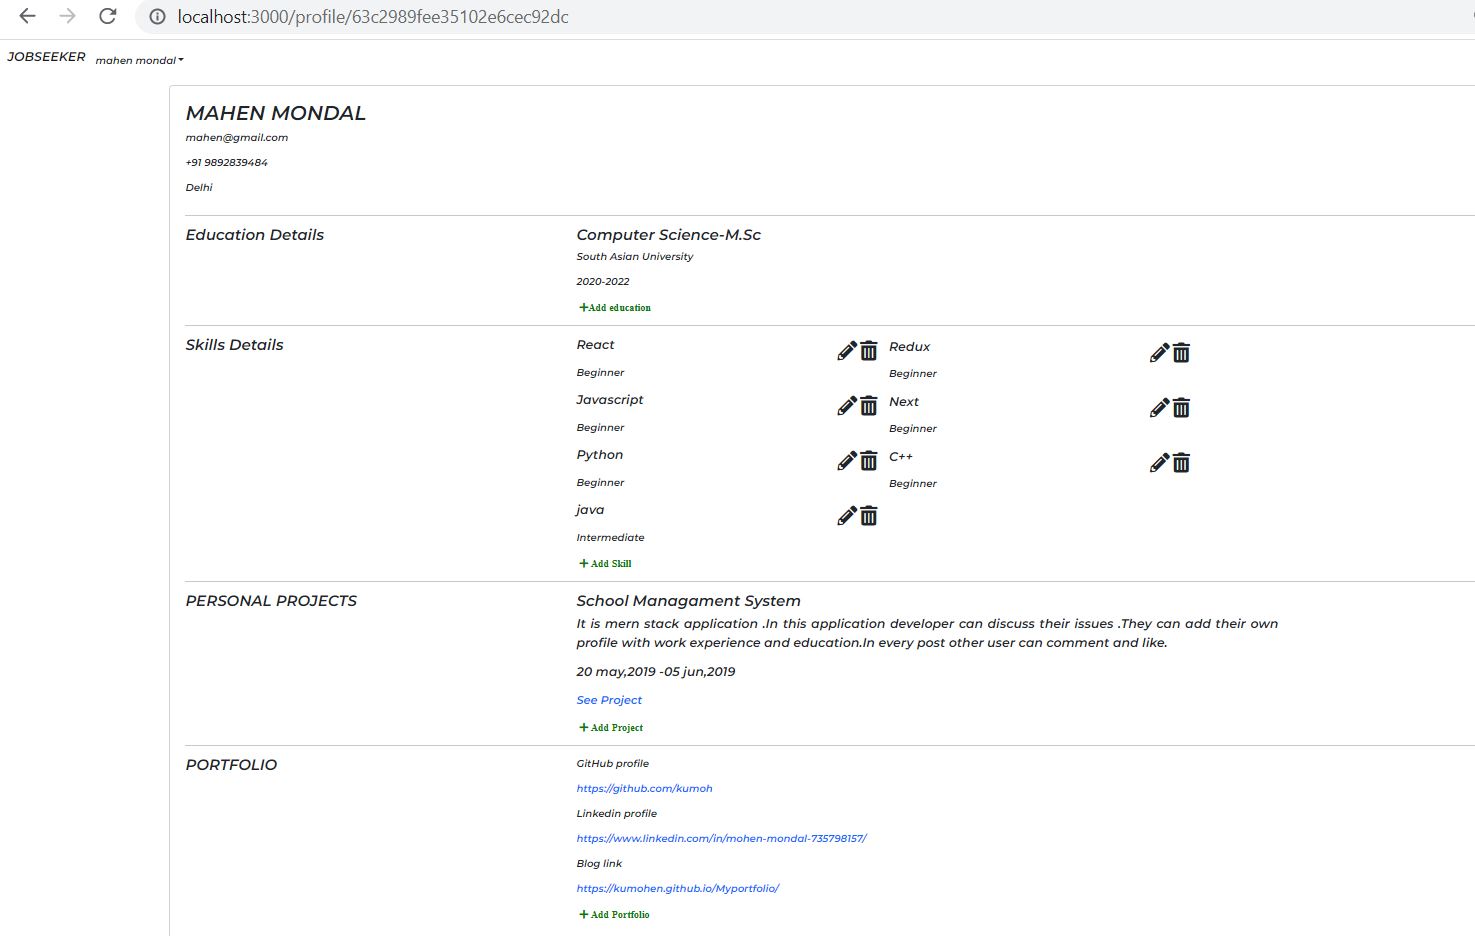Edit the Python skill entry

tap(845, 461)
